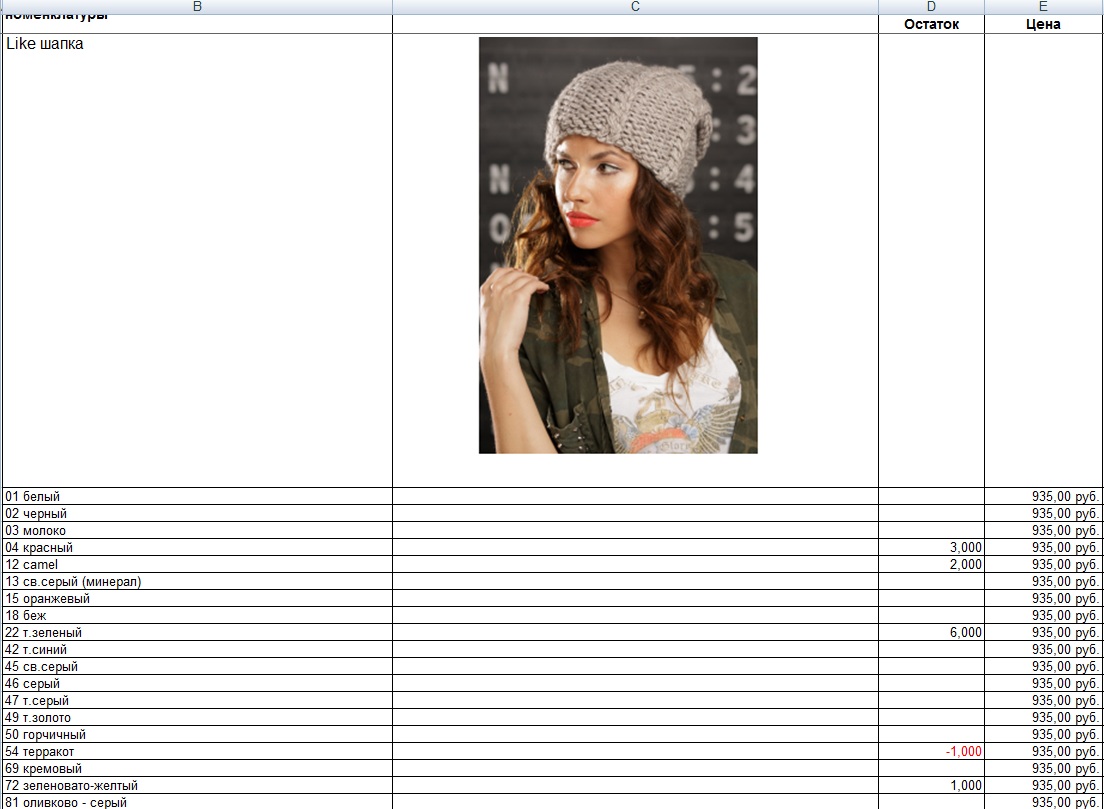Select the '04 красный' cell
This screenshot has height=809, width=1104.
click(x=197, y=547)
